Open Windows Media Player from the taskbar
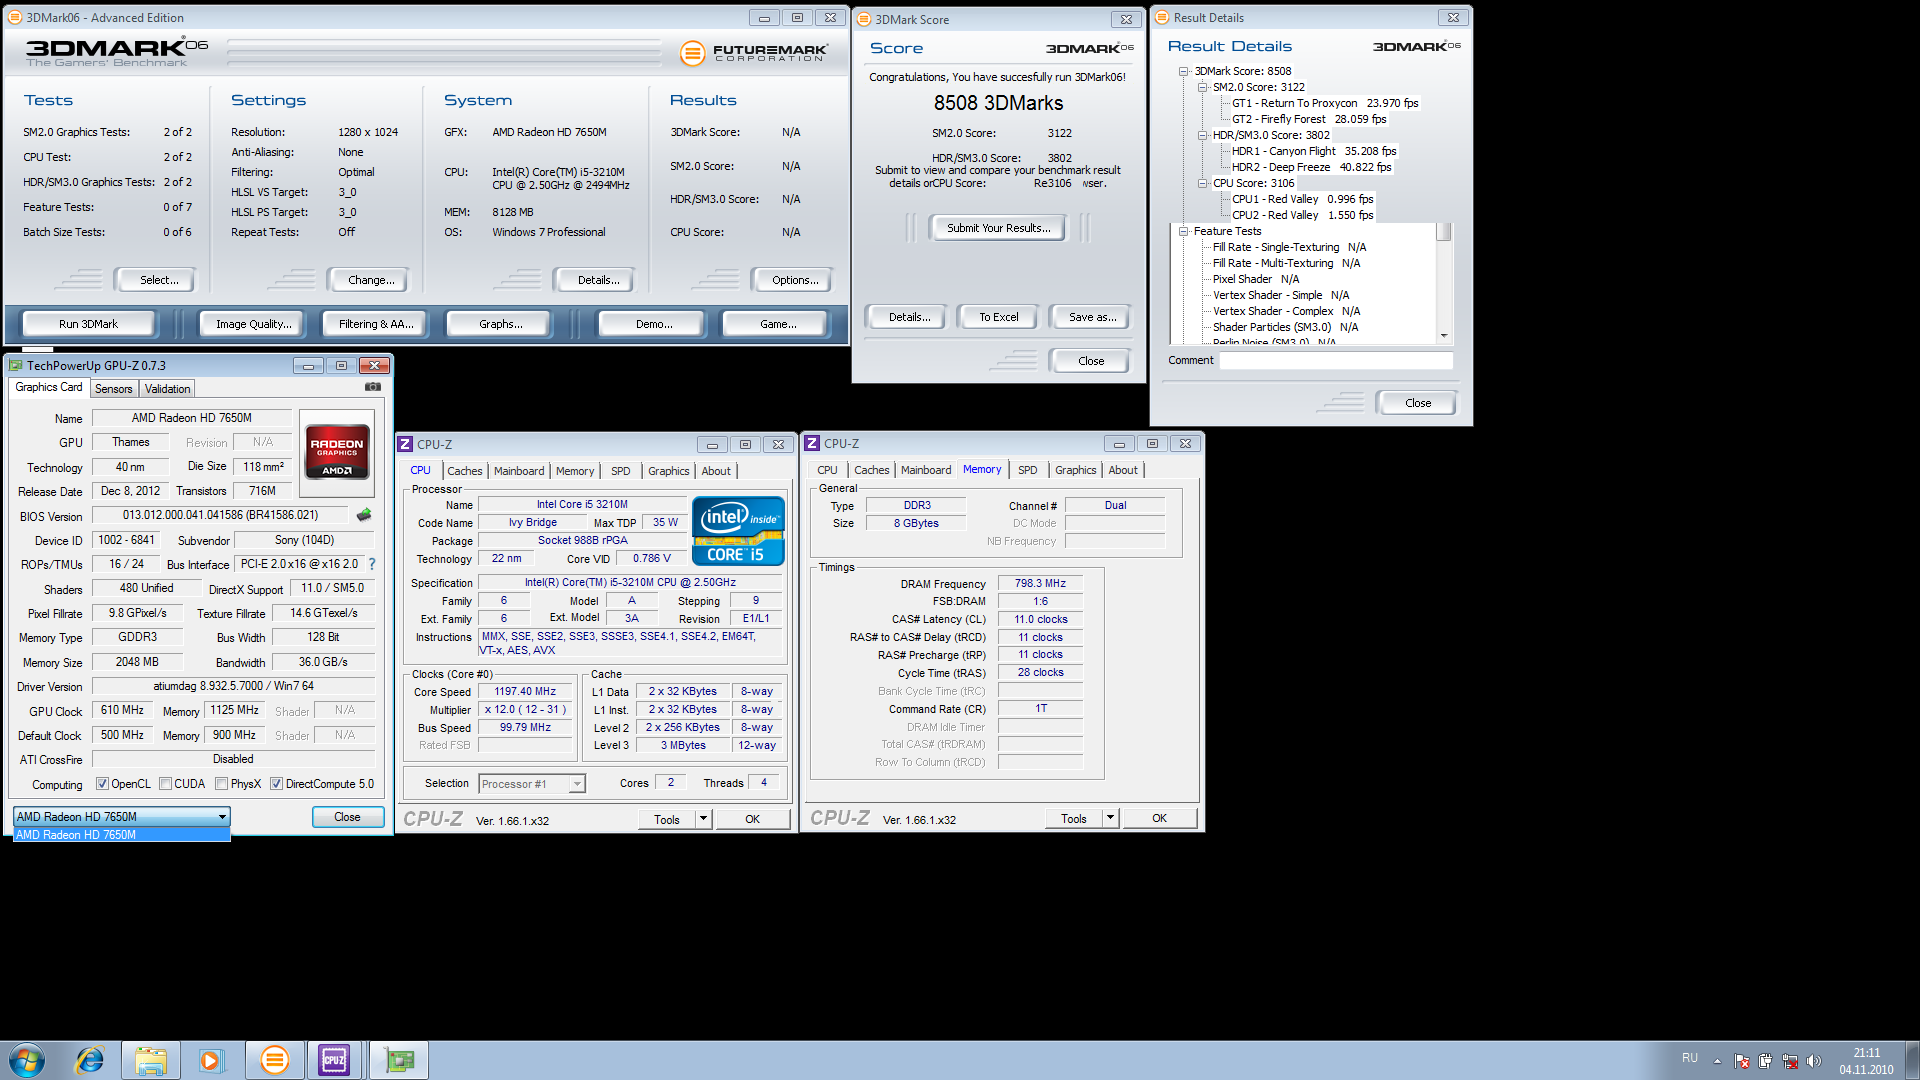 211,1060
